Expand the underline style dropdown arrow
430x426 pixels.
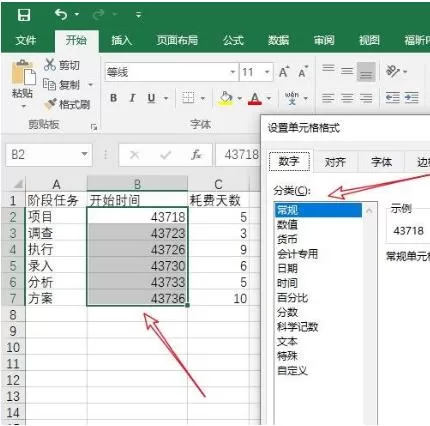click(x=166, y=98)
